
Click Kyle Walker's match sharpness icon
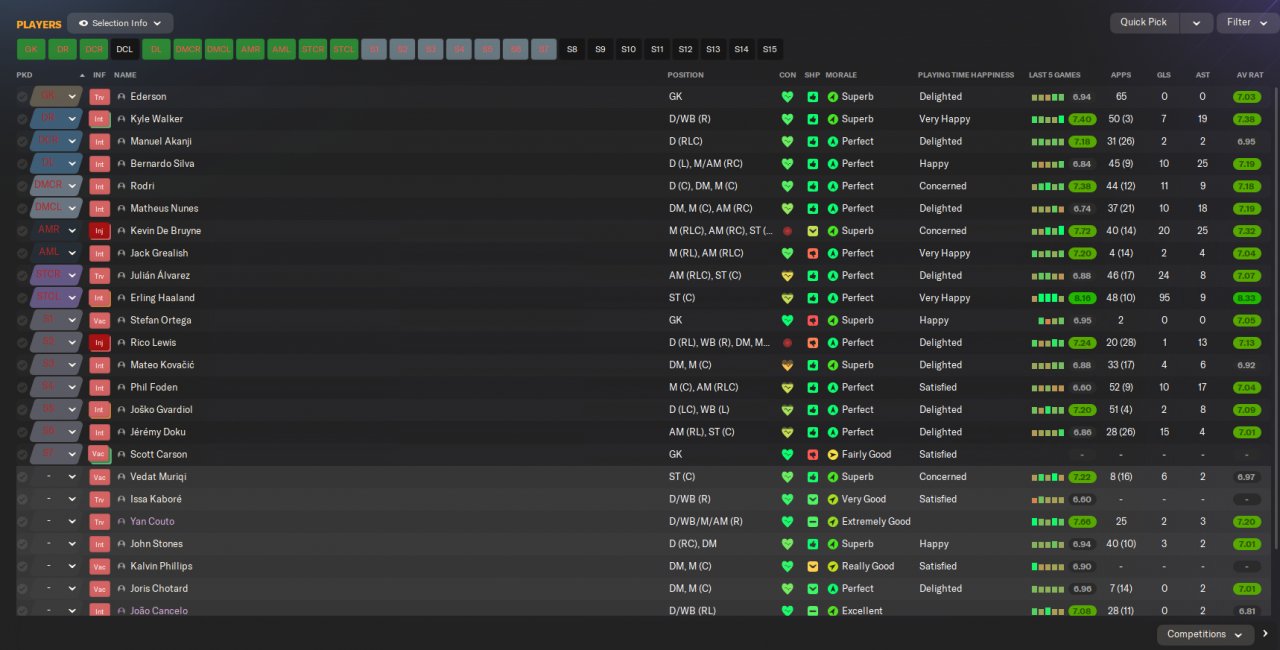click(x=812, y=119)
